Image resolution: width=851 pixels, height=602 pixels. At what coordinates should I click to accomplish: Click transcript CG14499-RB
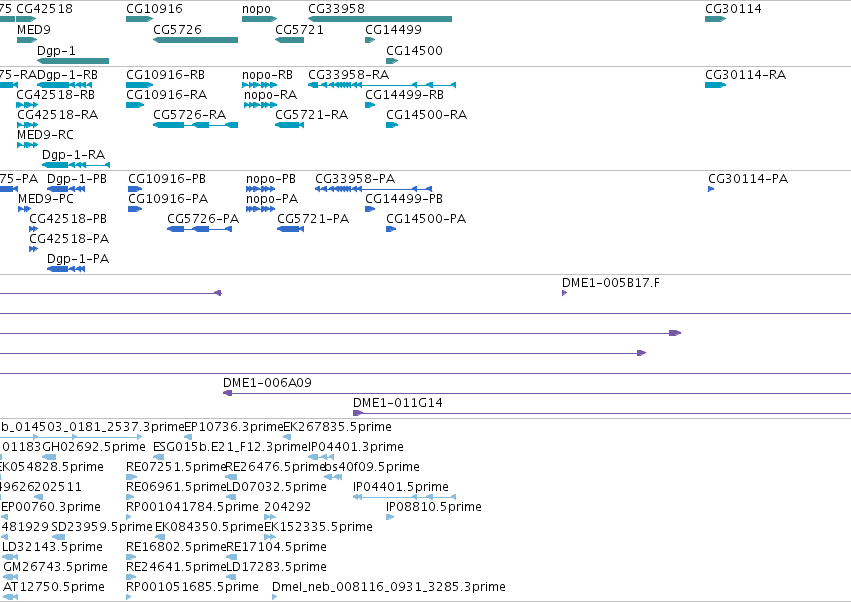click(370, 105)
